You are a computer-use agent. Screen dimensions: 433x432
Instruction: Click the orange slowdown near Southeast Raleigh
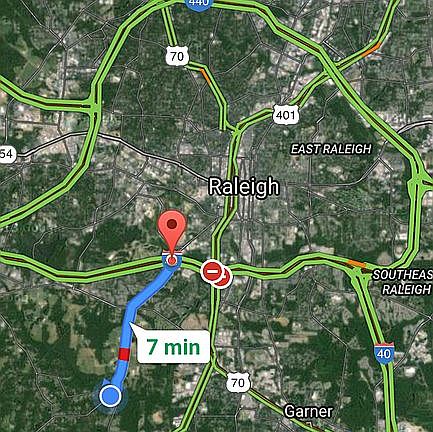[x=356, y=264]
